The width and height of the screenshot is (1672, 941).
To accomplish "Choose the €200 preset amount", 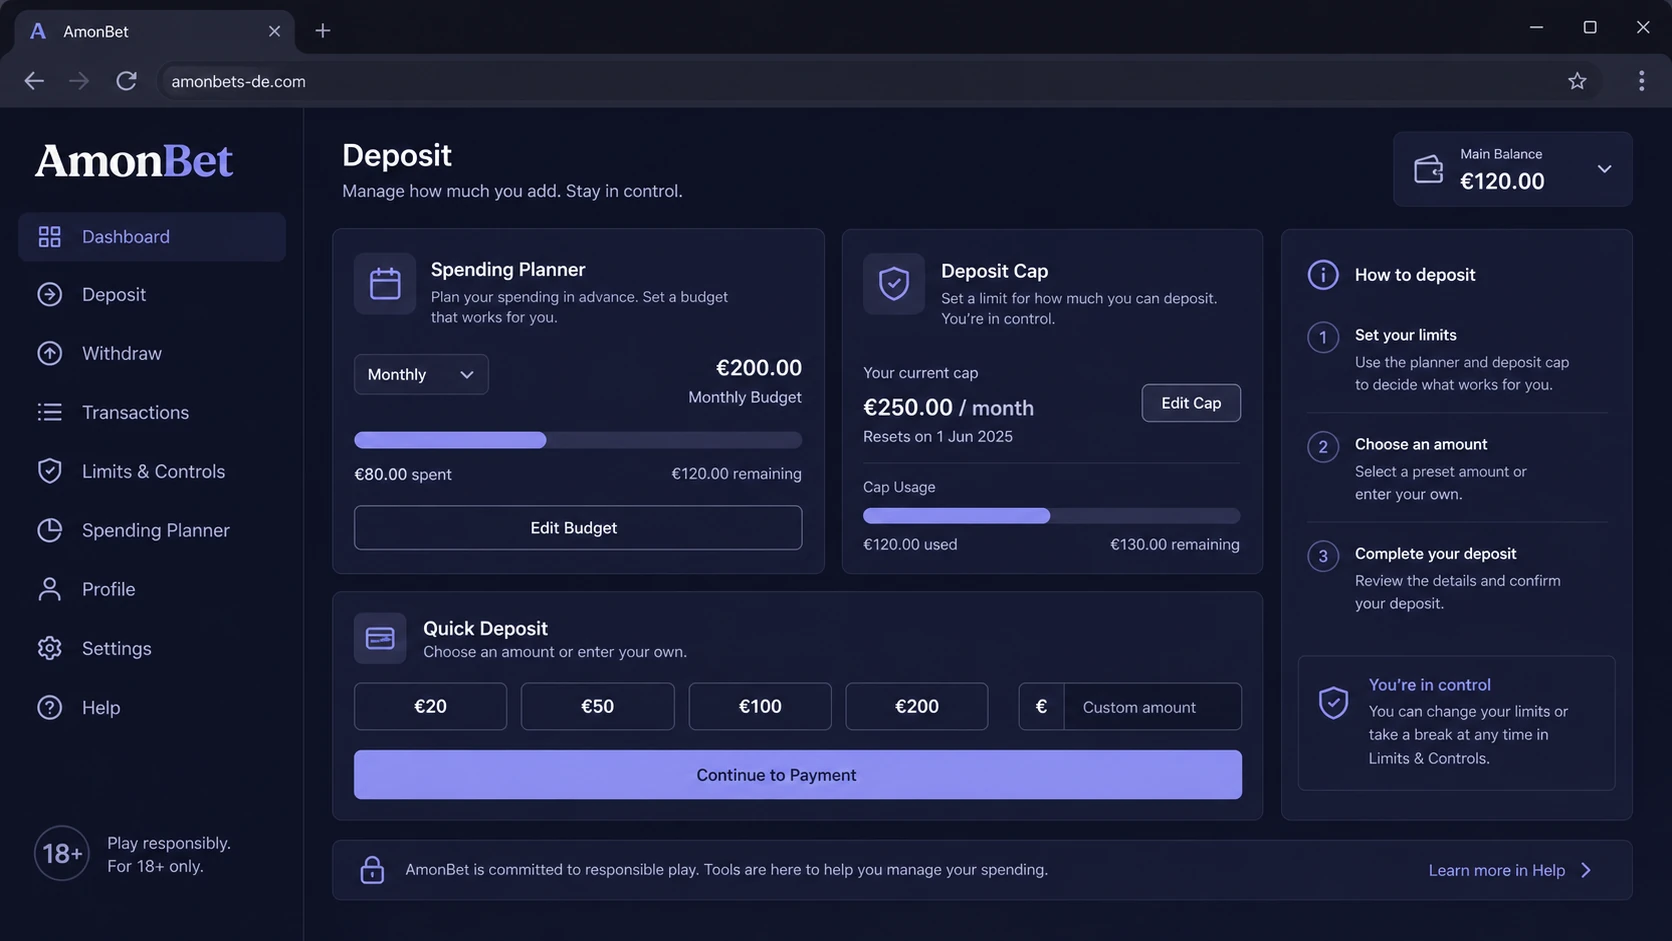I will coord(917,707).
